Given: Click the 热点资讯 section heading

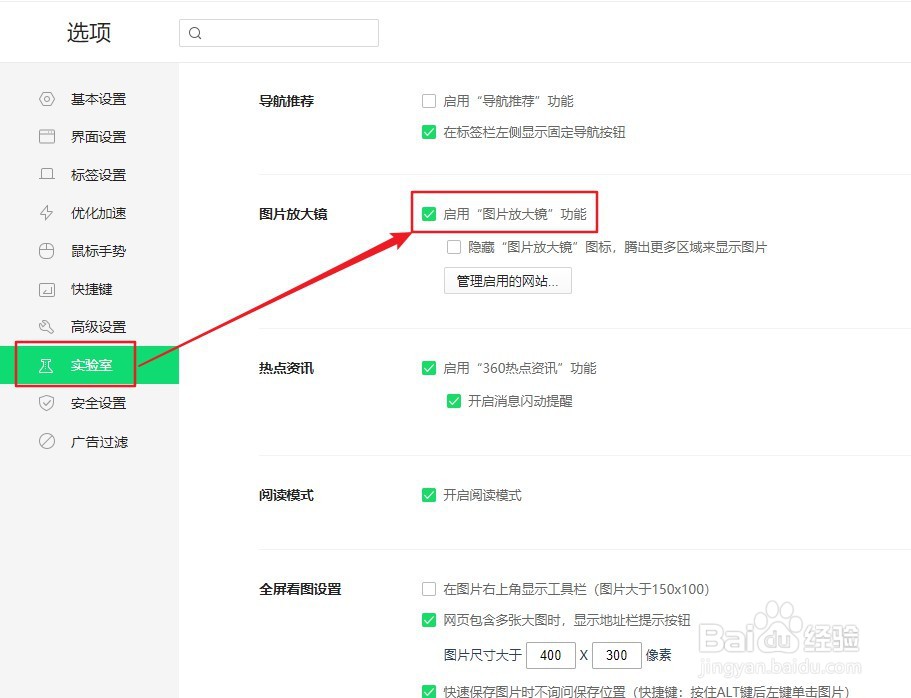Looking at the screenshot, I should click(x=286, y=368).
